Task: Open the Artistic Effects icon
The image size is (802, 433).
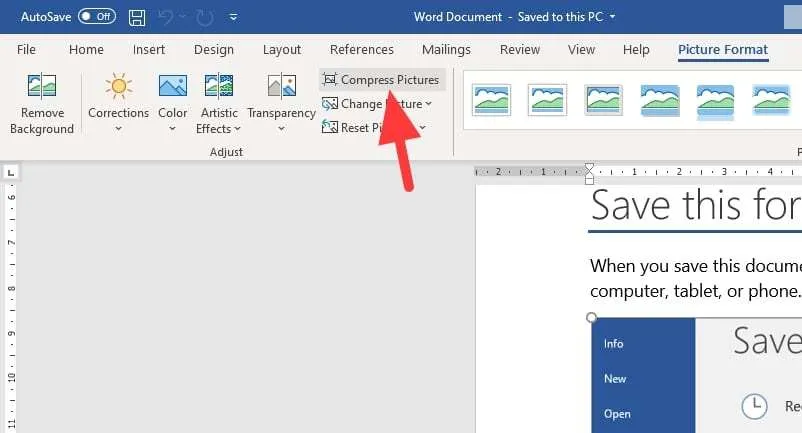Action: click(219, 86)
